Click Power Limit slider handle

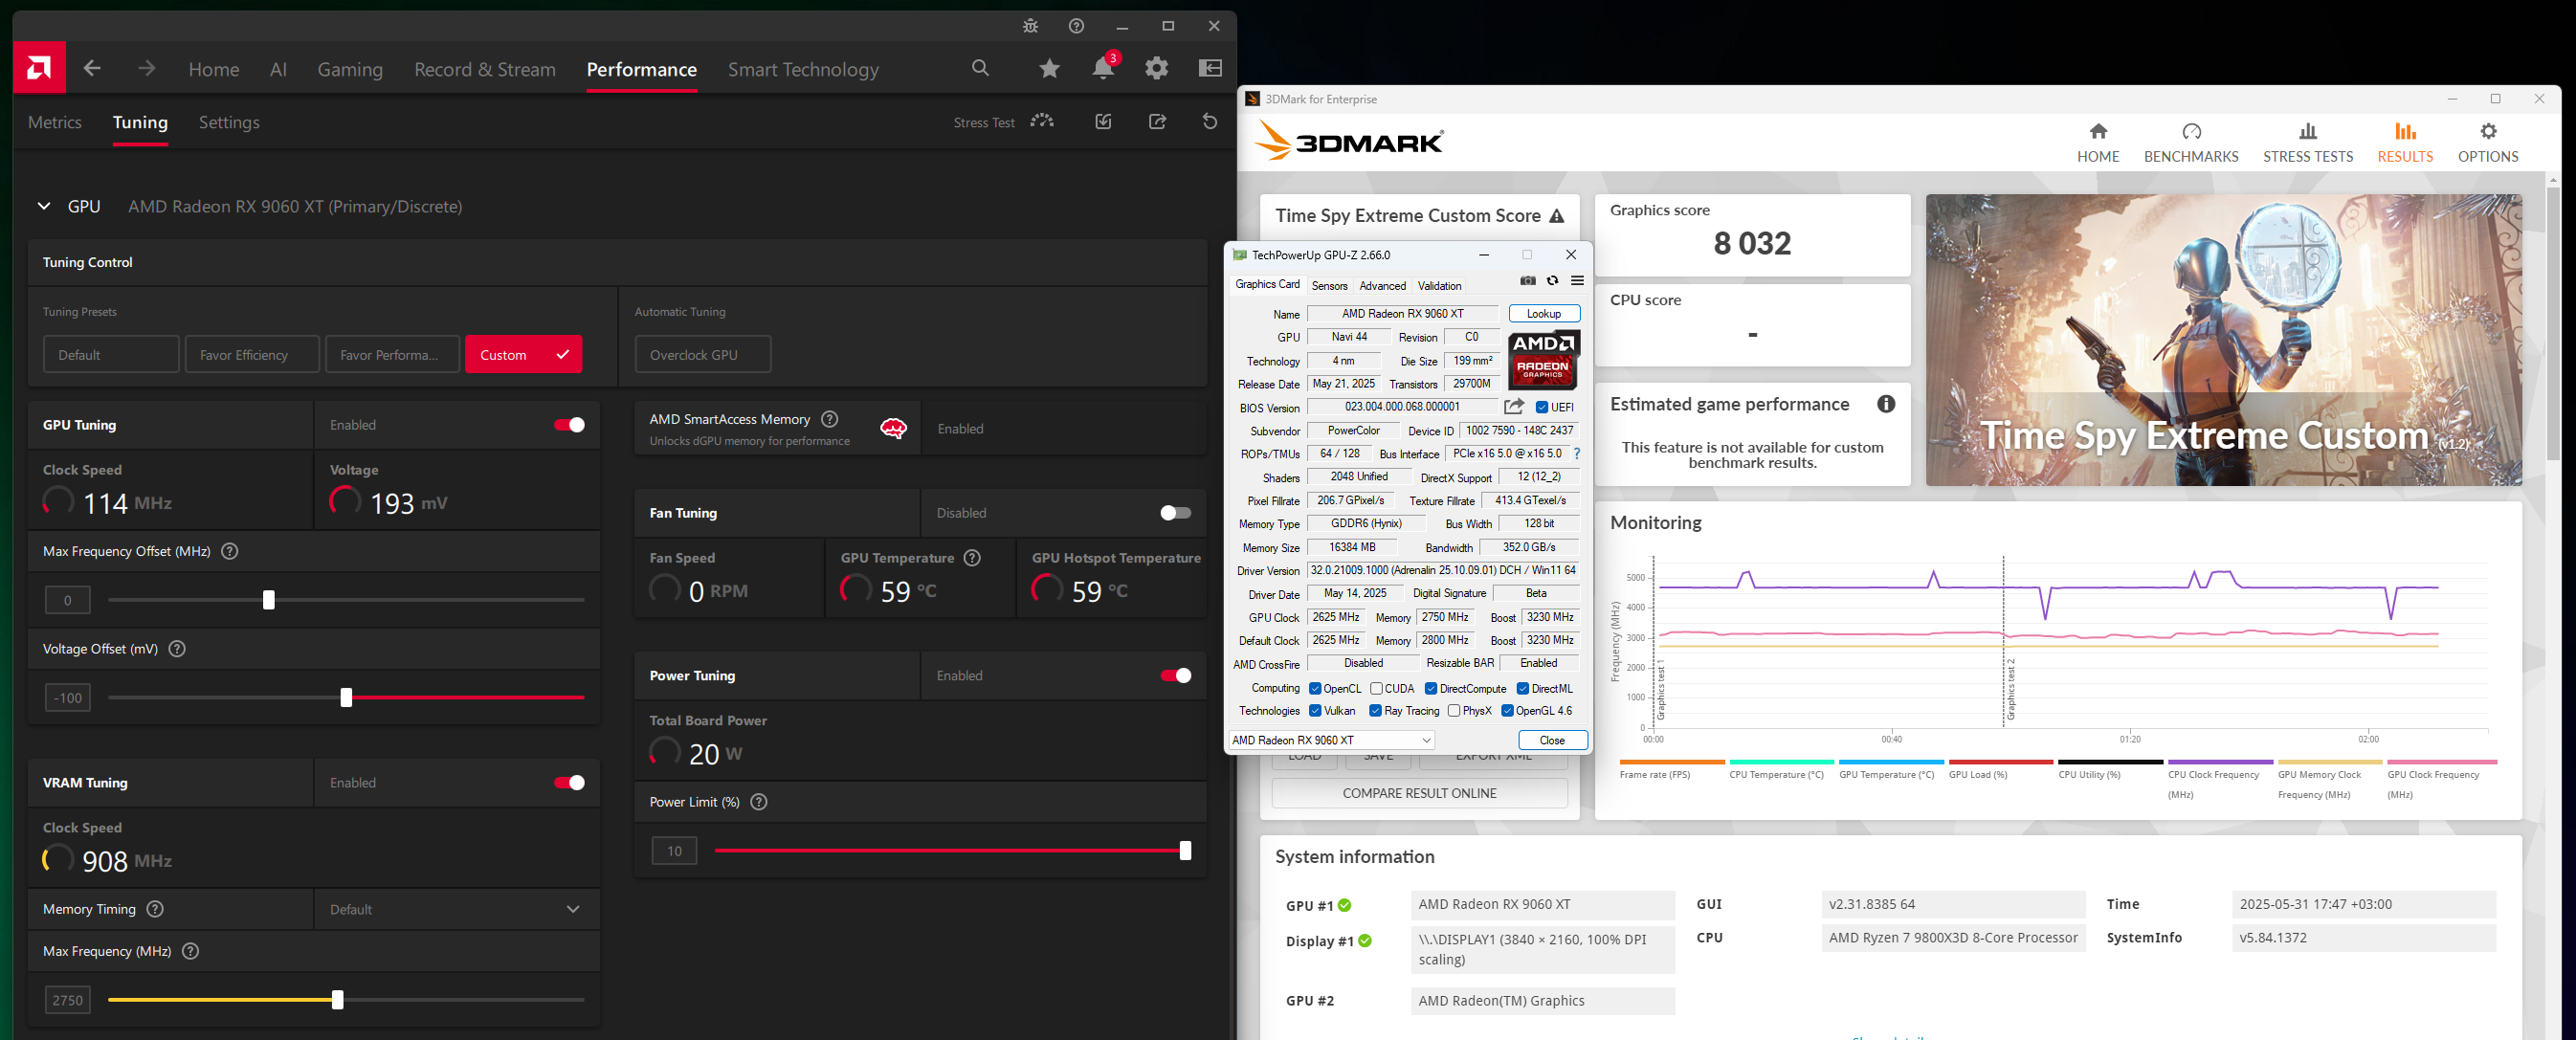coord(1185,851)
